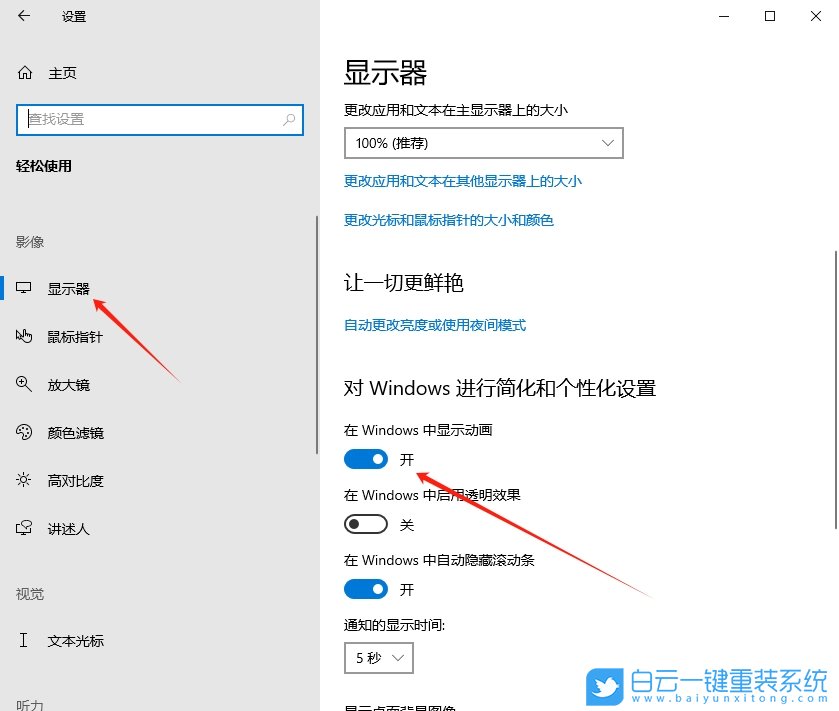Expand the 通知的显示时间 duration dropdown

pos(378,658)
